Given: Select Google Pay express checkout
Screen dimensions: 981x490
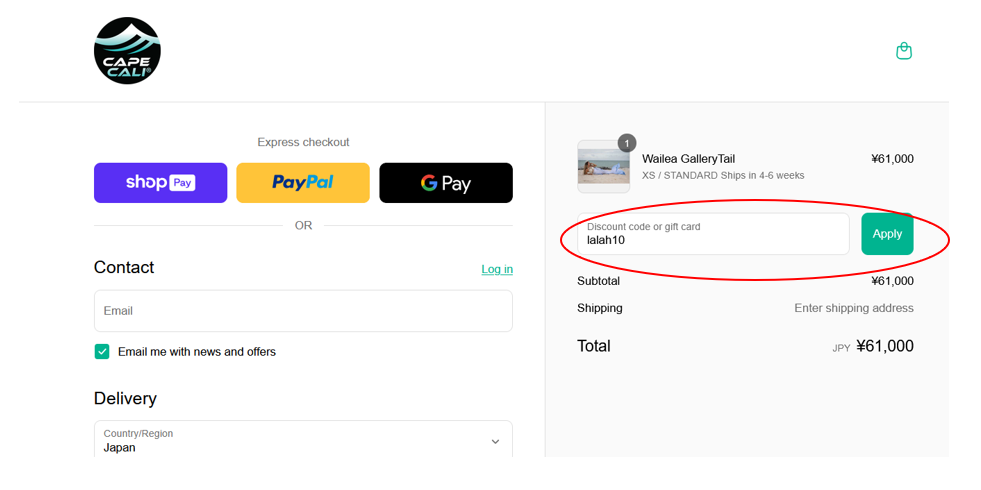Looking at the screenshot, I should [446, 183].
